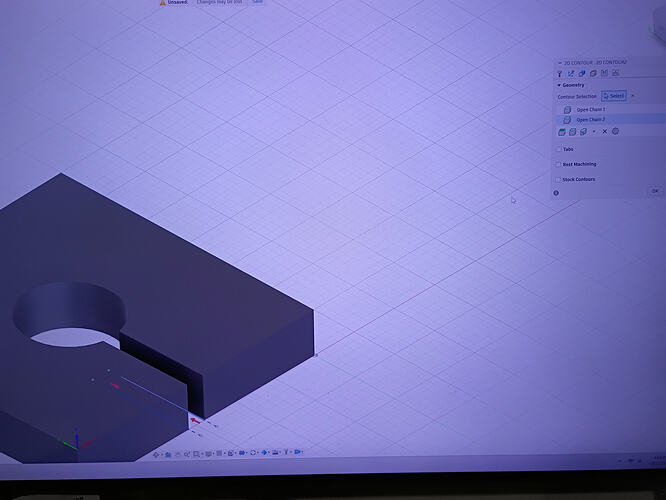Image resolution: width=666 pixels, height=500 pixels.
Task: Clear contour selection with the small X beside Select
Action: click(x=632, y=96)
